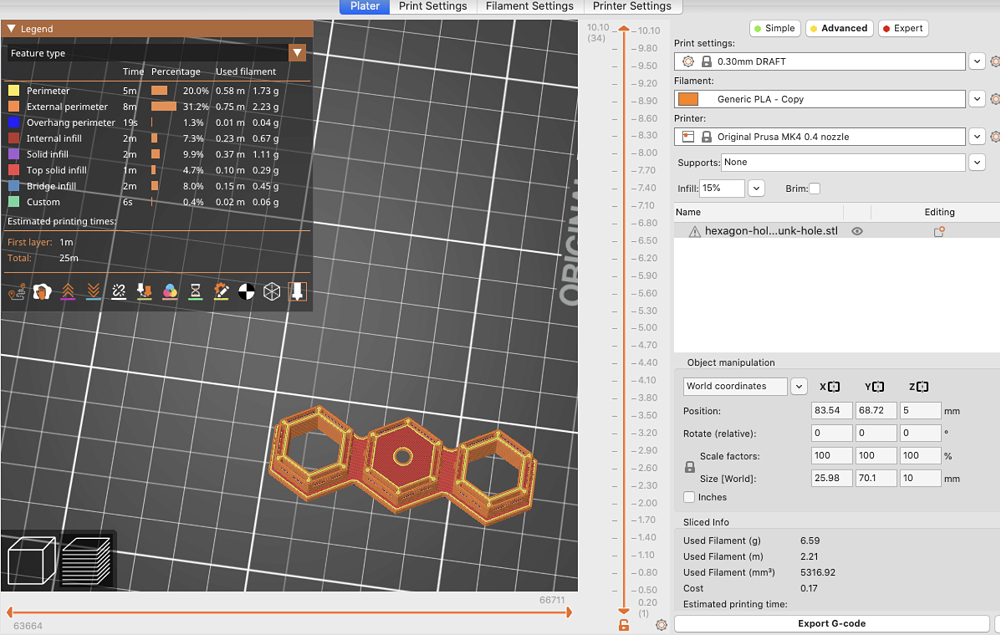The height and width of the screenshot is (635, 1000).
Task: Hide the hexagon STL object via eye icon
Action: [857, 231]
